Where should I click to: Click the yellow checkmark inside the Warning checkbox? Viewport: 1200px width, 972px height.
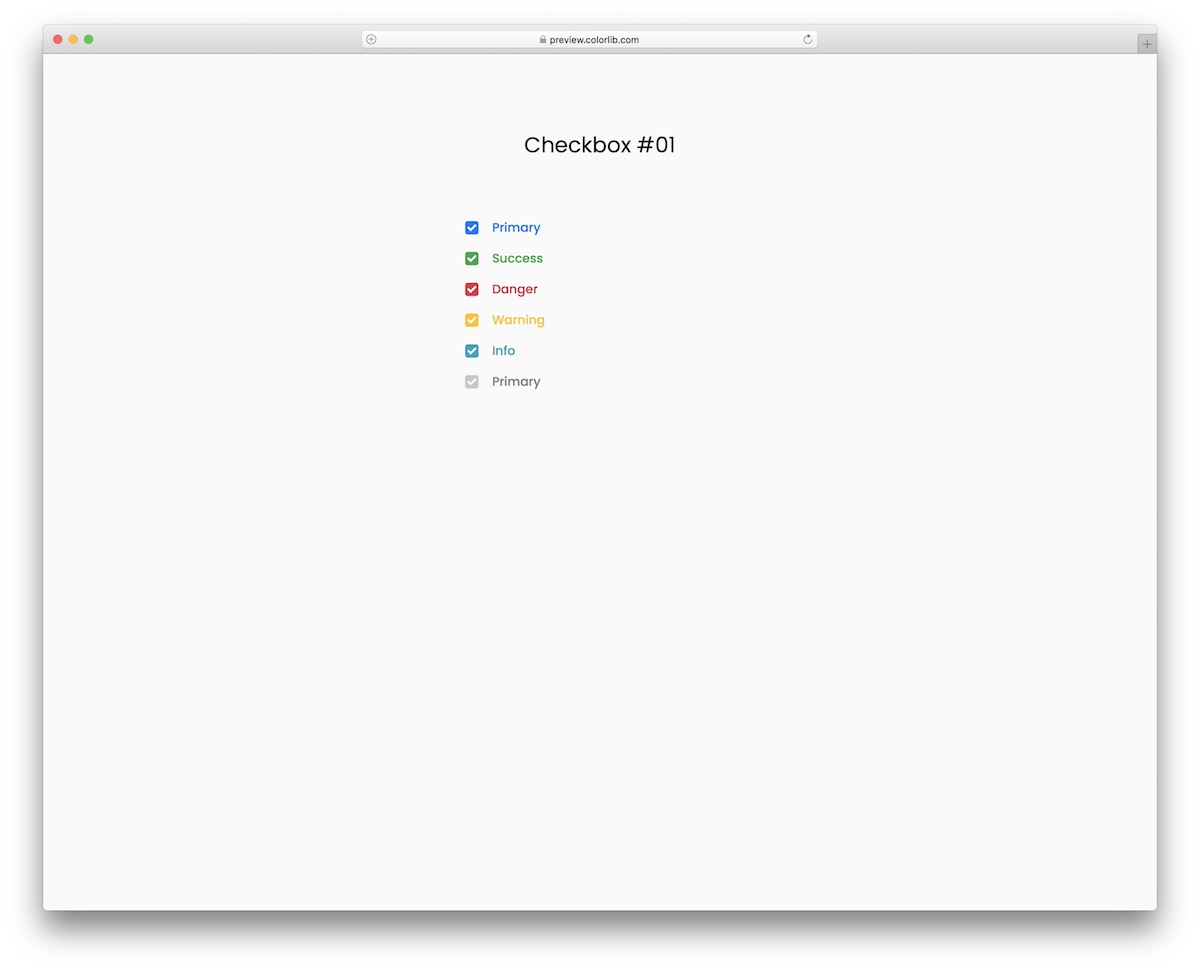[471, 320]
